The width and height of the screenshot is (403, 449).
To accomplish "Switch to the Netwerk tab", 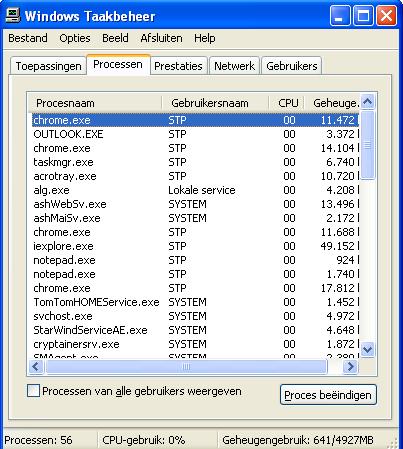I will [x=234, y=66].
